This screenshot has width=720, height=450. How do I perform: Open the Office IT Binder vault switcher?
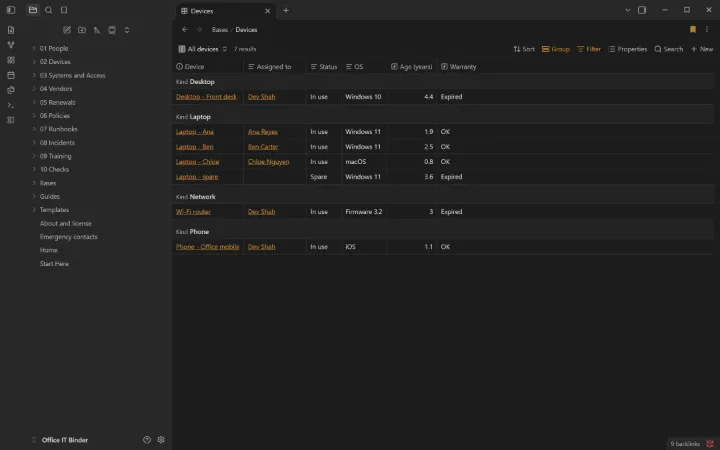pyautogui.click(x=60, y=440)
